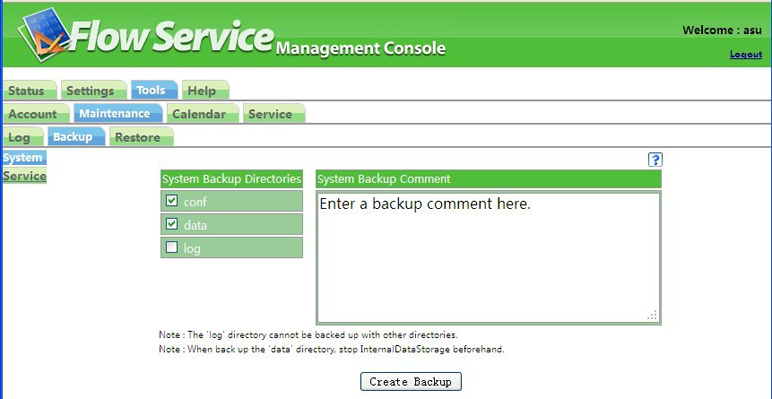The width and height of the screenshot is (772, 399).
Task: Open the Help tab
Action: click(x=205, y=90)
